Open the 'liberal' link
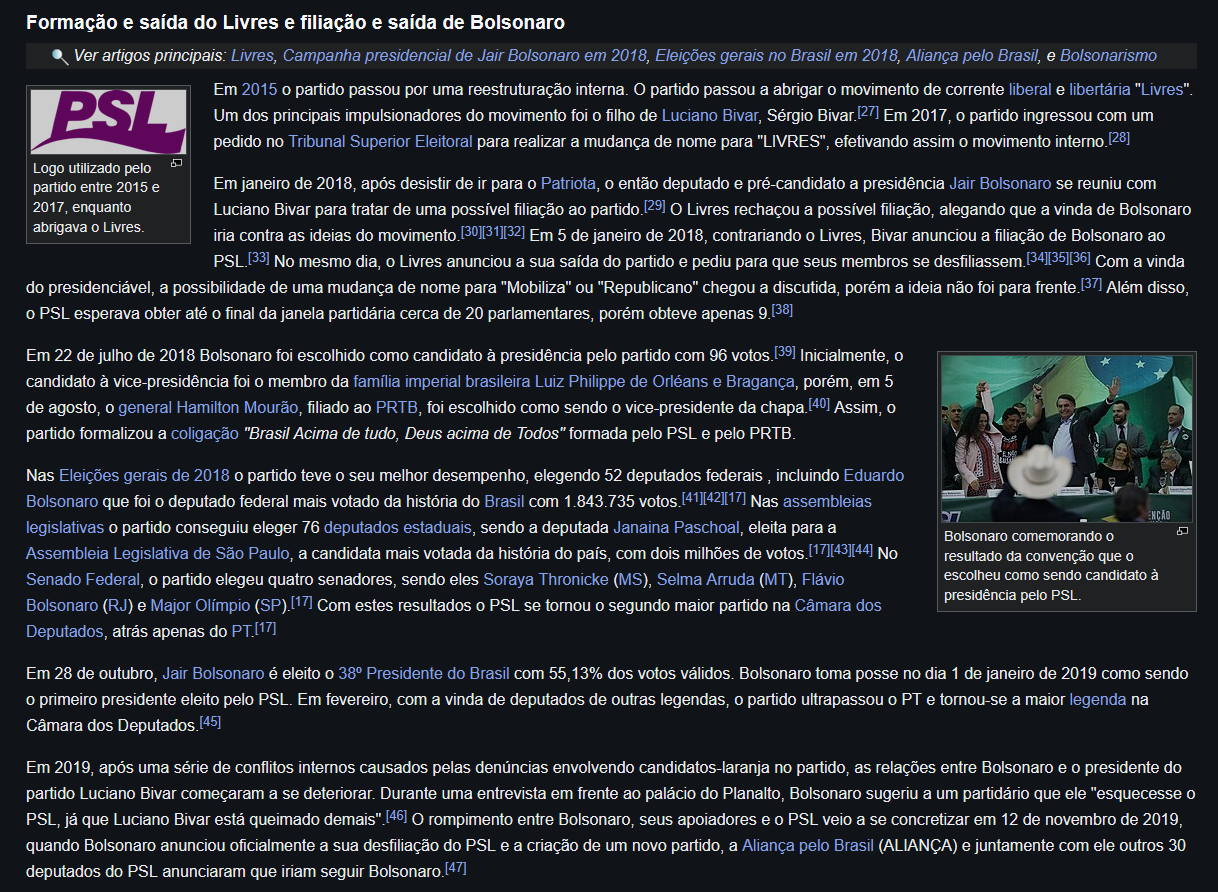 [x=1030, y=89]
